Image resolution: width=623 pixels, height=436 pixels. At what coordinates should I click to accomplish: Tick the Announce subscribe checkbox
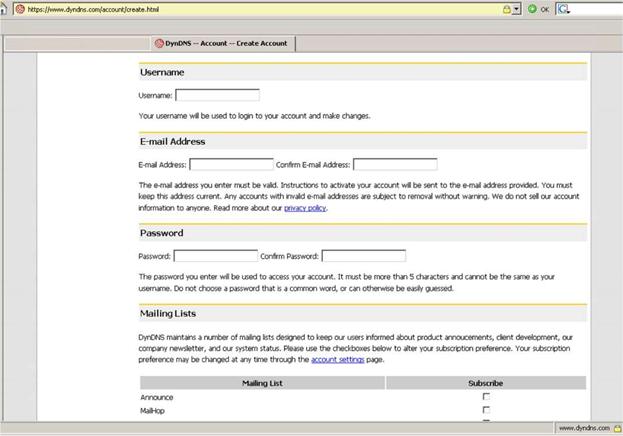pos(486,396)
